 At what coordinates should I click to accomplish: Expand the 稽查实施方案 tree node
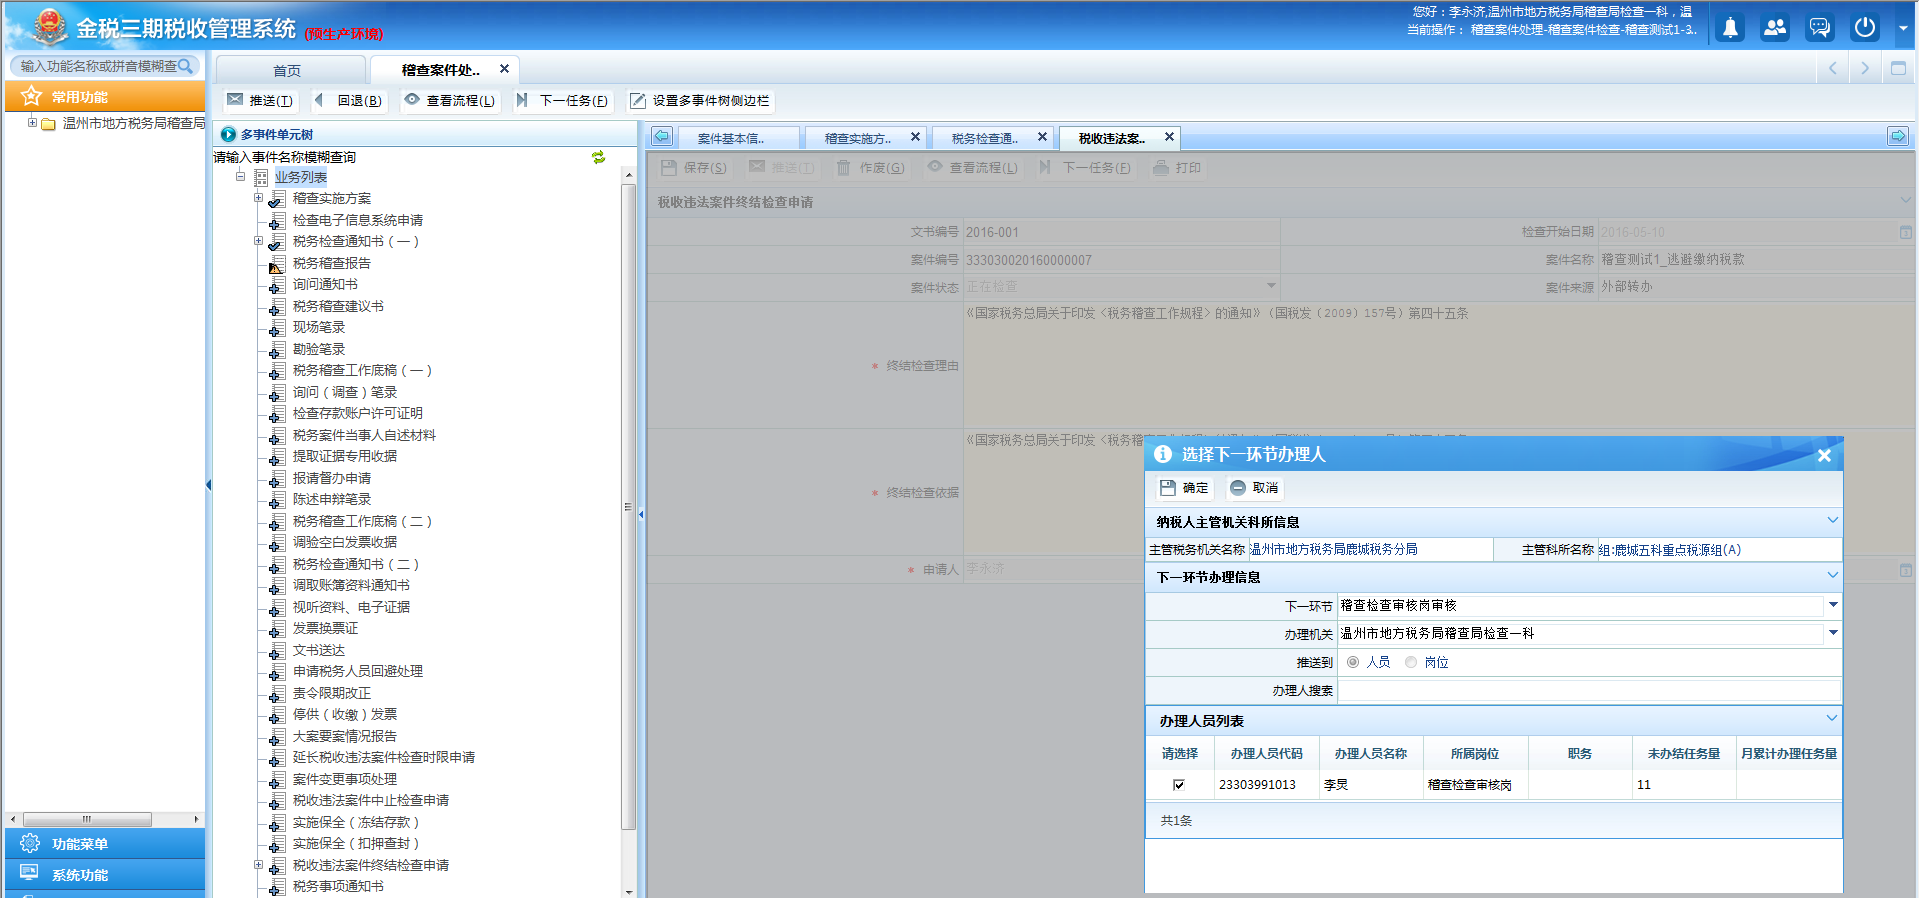coord(258,198)
